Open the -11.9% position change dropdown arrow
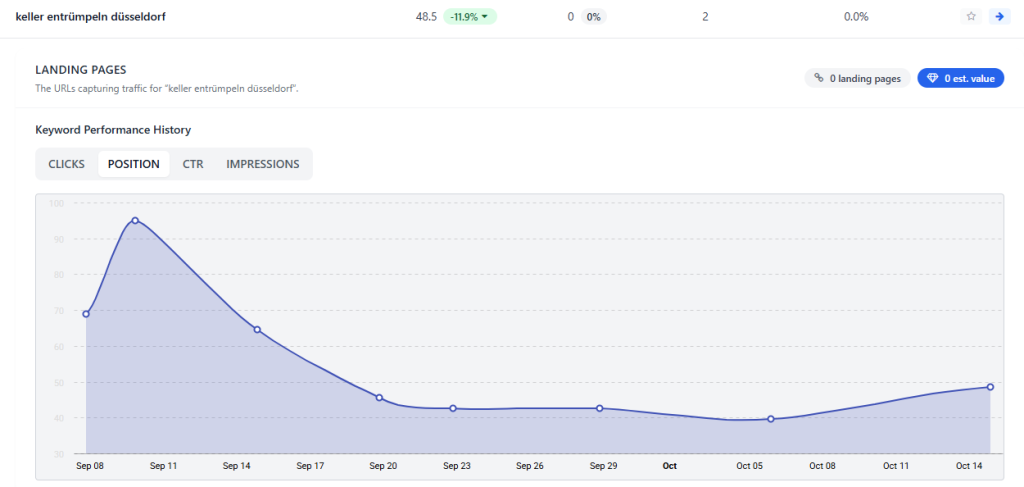Viewport: 1024px width, 487px height. pos(485,17)
